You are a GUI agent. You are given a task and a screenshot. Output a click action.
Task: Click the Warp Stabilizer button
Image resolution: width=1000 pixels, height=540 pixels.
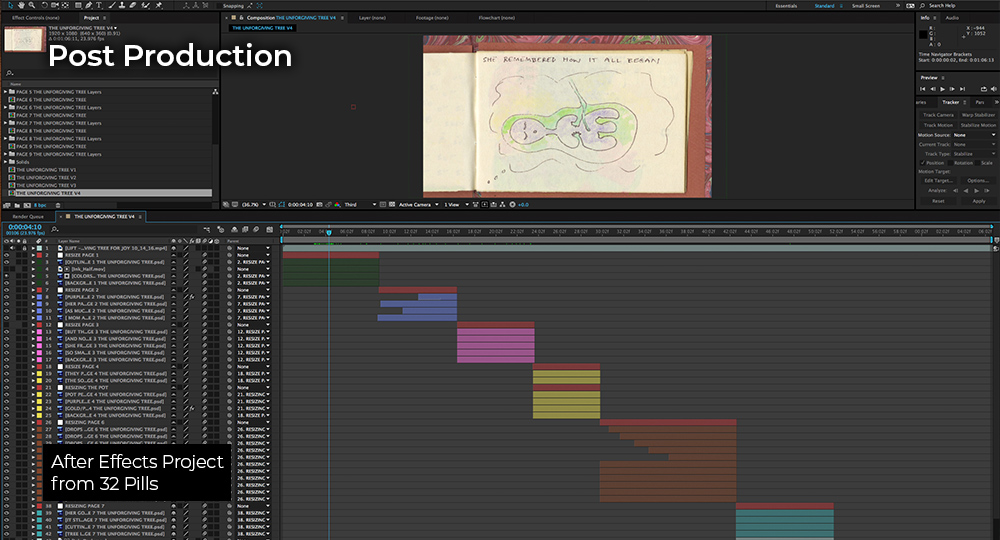click(x=978, y=115)
